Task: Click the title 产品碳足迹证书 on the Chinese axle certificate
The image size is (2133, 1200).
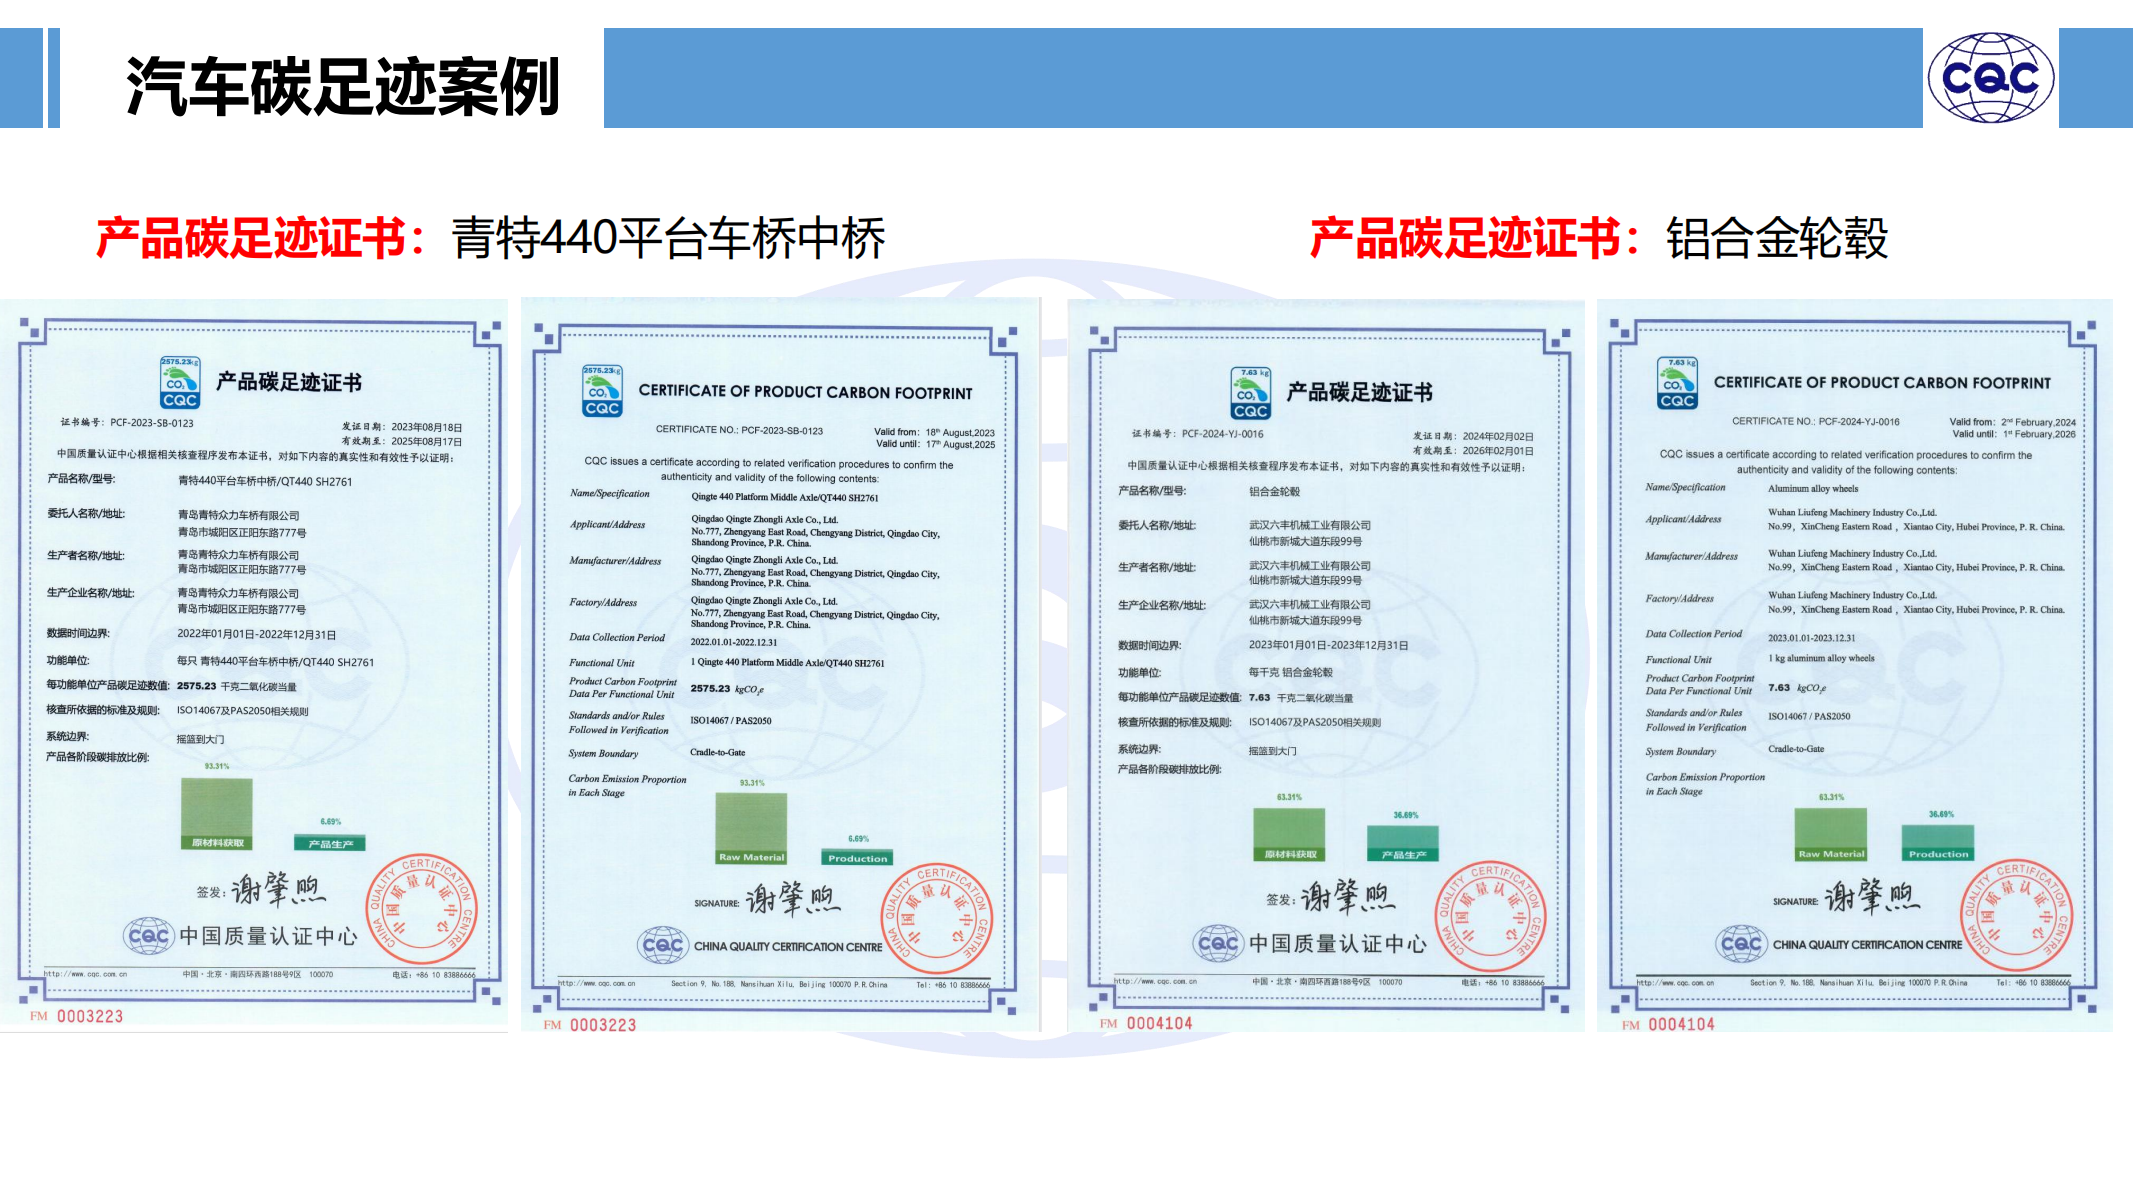Action: (x=289, y=382)
